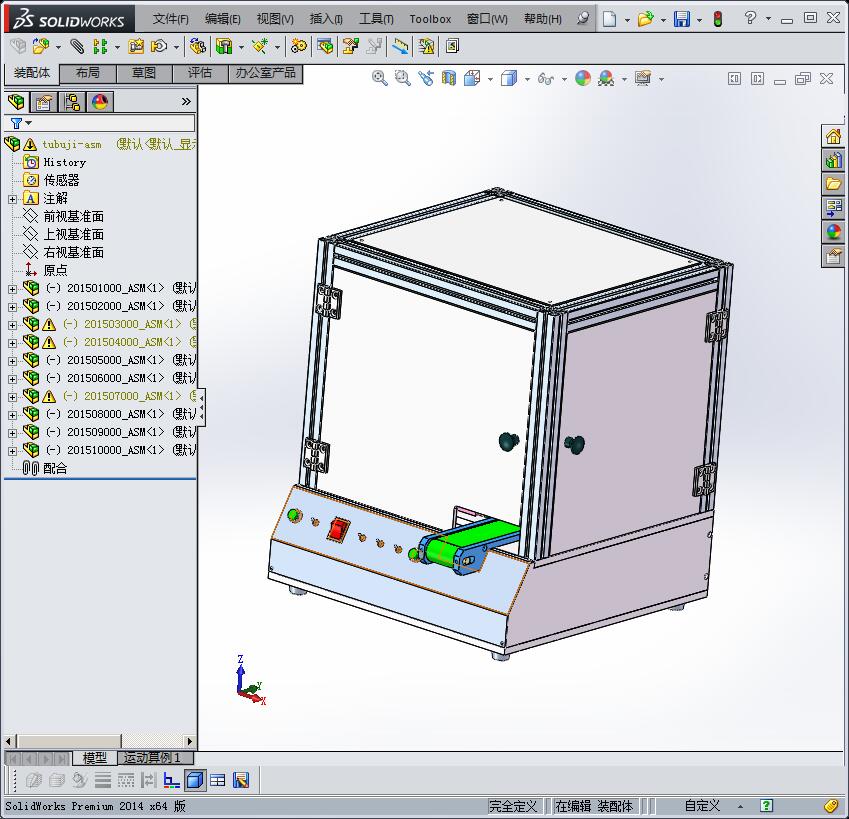Open the Display Style dropdown arrow
Viewport: 849px width, 819px height.
pos(527,80)
